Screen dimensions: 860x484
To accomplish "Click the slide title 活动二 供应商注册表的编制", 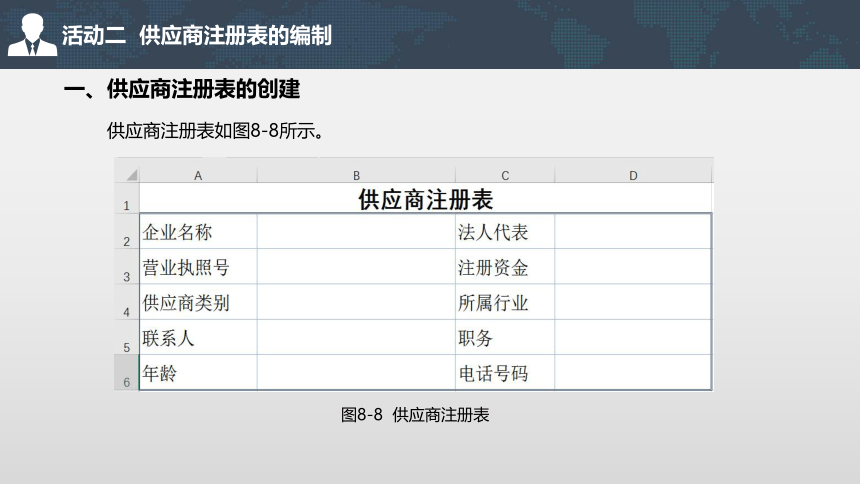I will tap(196, 36).
